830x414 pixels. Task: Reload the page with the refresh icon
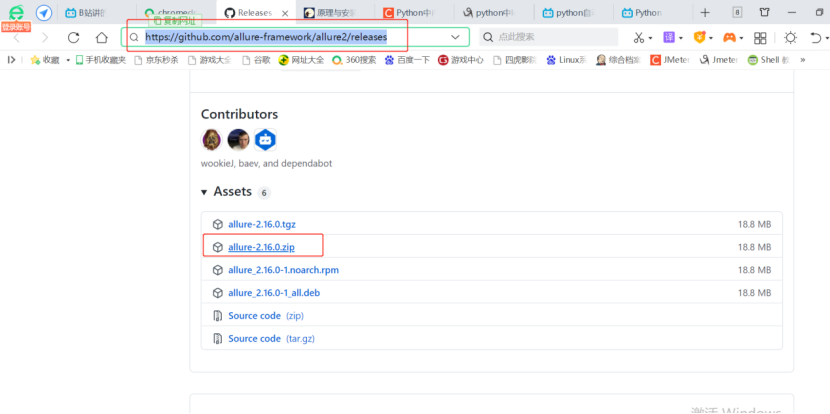pos(73,38)
